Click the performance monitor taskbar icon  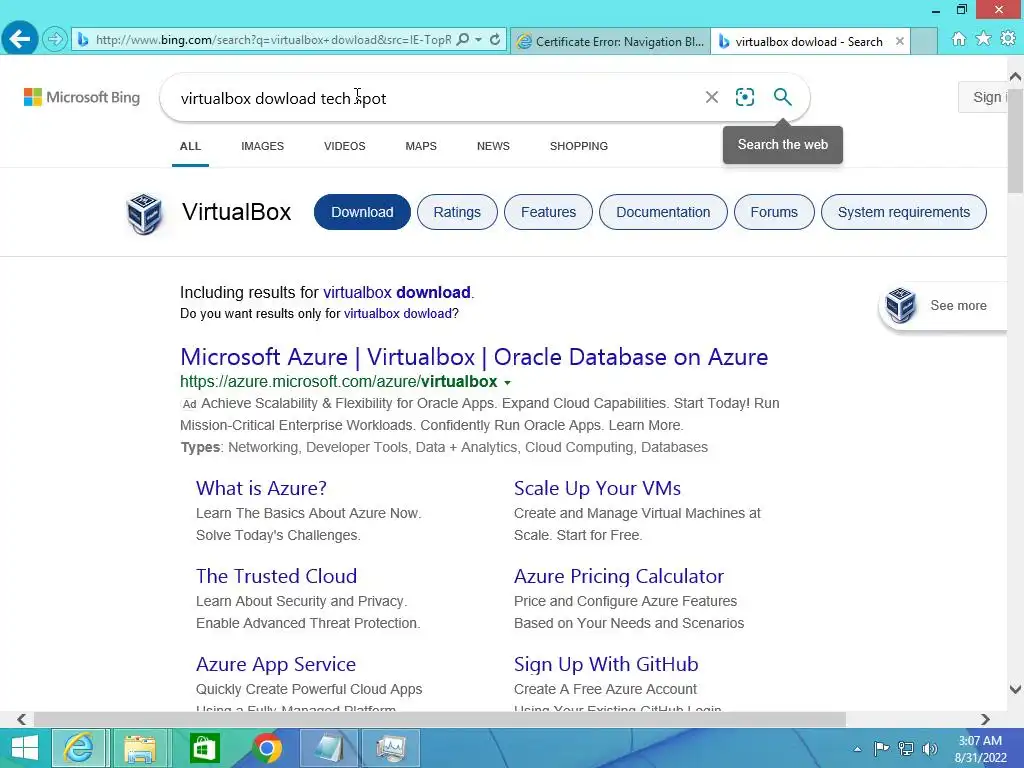click(391, 748)
